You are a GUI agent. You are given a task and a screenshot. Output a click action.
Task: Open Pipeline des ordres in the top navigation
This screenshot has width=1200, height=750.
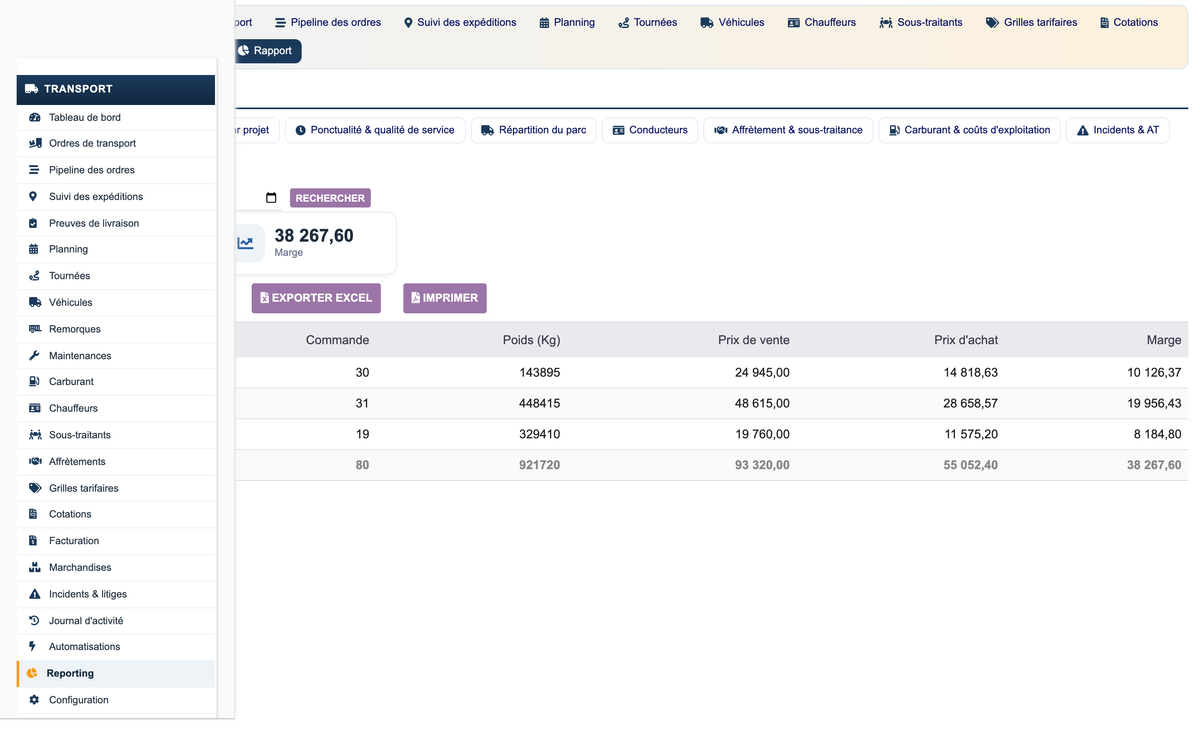pyautogui.click(x=328, y=22)
